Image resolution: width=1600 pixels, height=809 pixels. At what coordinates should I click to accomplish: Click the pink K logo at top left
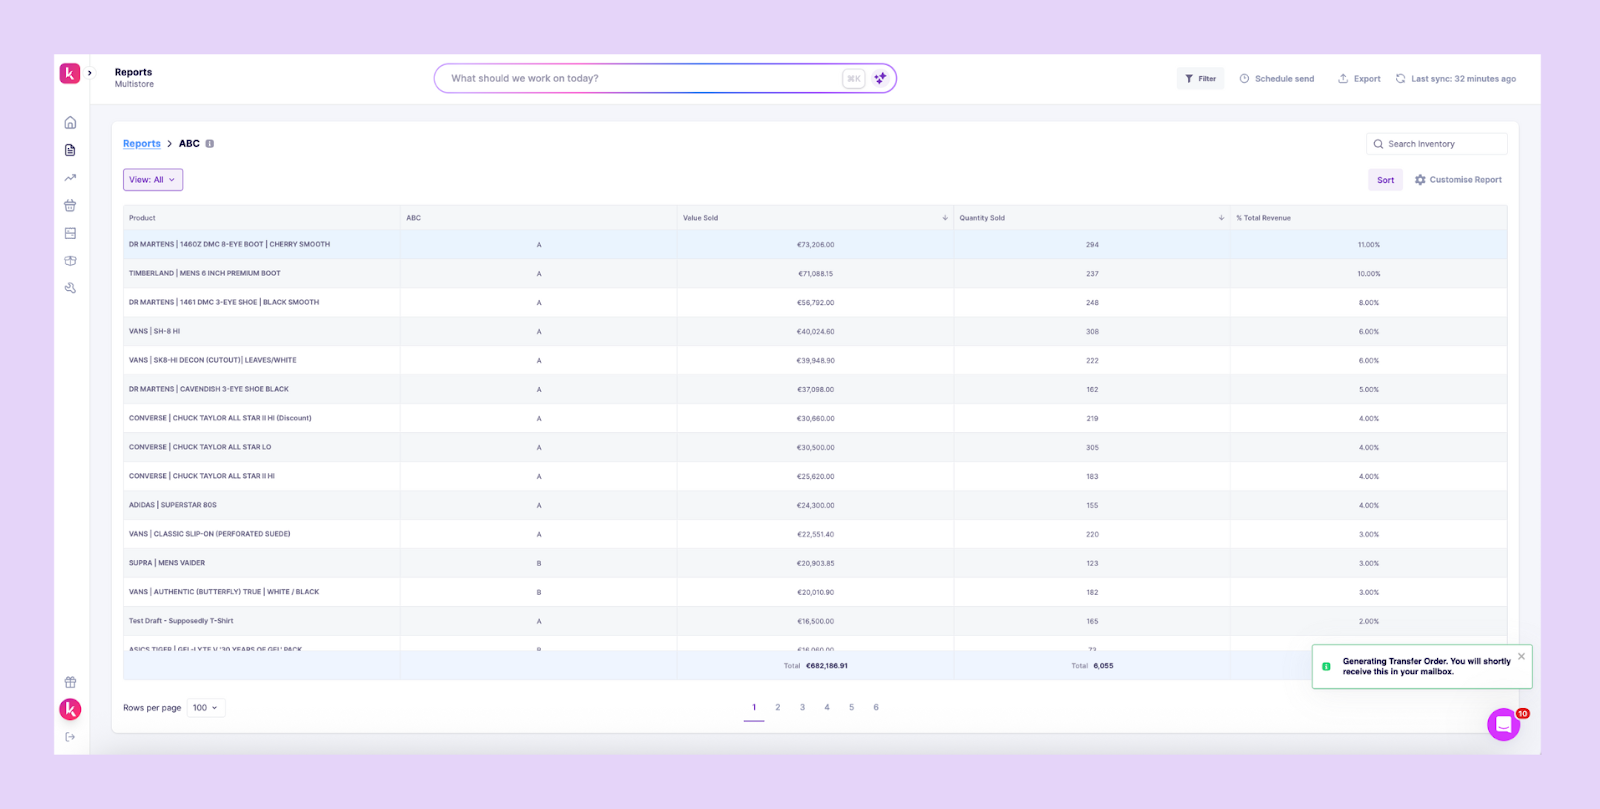point(70,73)
